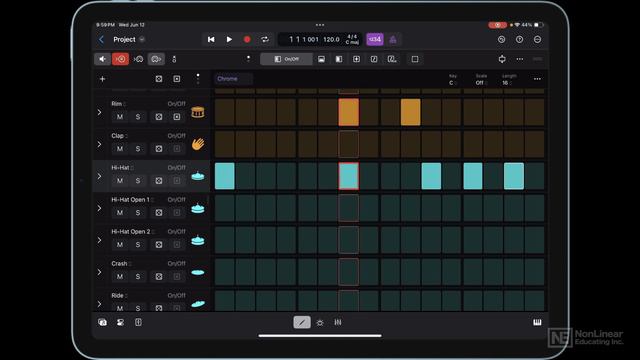
Task: Toggle the red live record pattern button
Action: (120, 59)
